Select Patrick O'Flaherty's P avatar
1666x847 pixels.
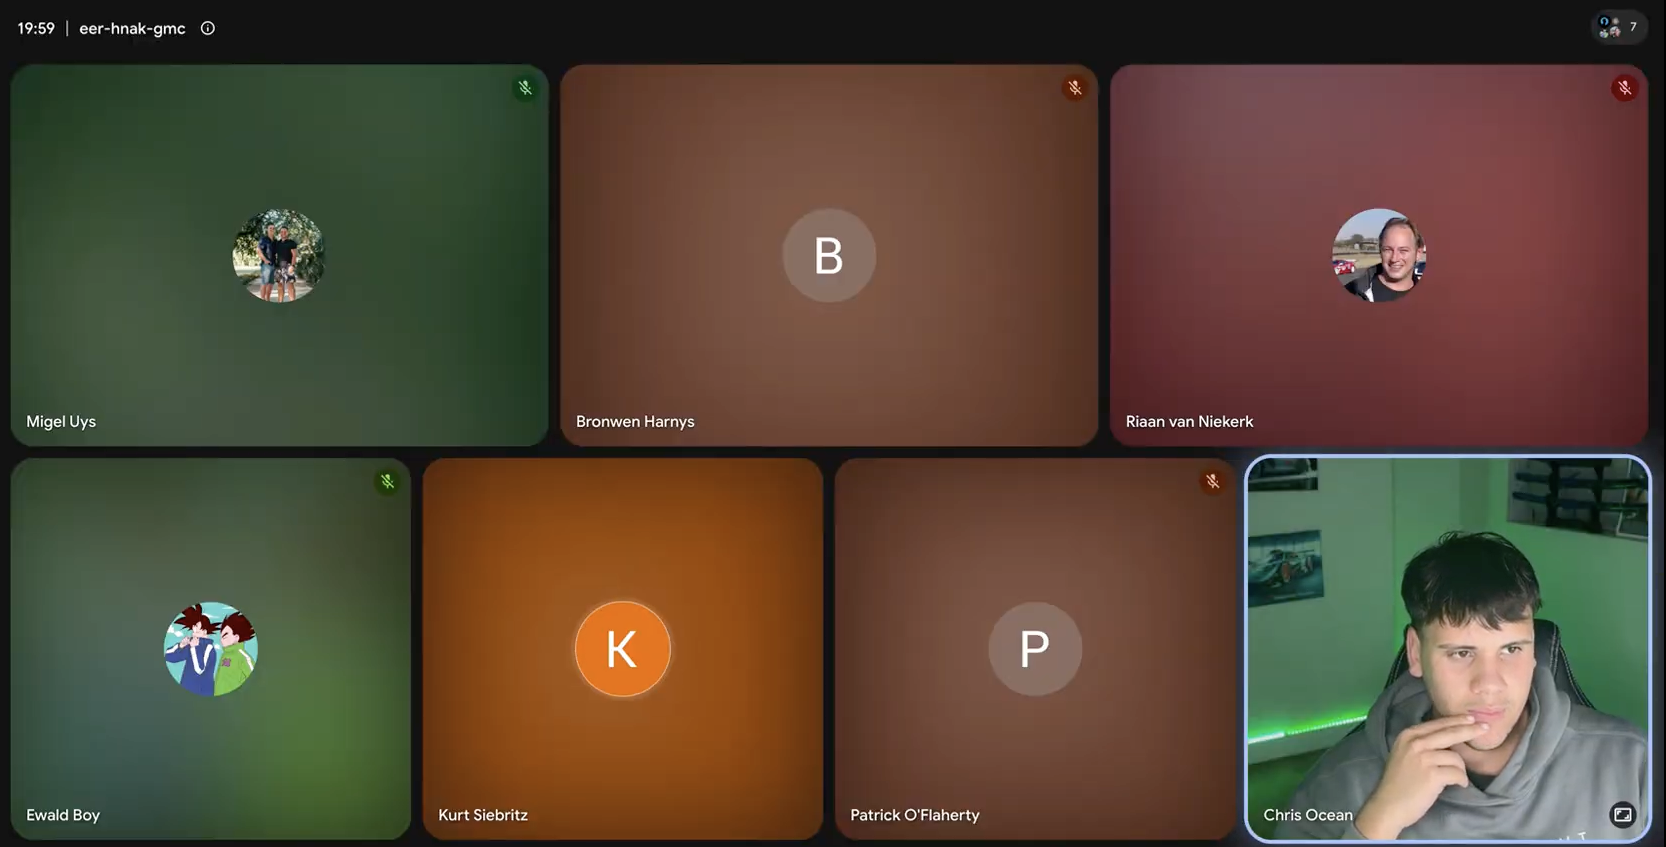click(x=1035, y=649)
